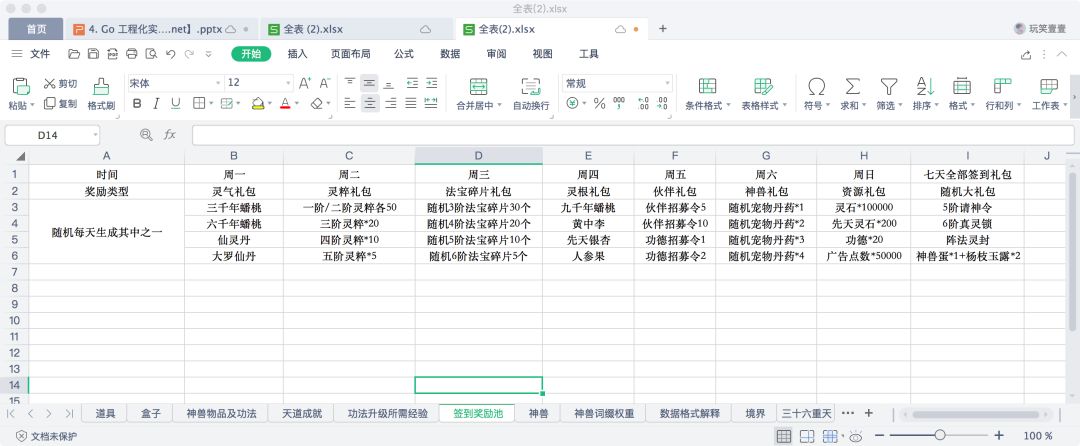
Task: Click the zoom/search icon beside formula bar
Action: (x=146, y=135)
